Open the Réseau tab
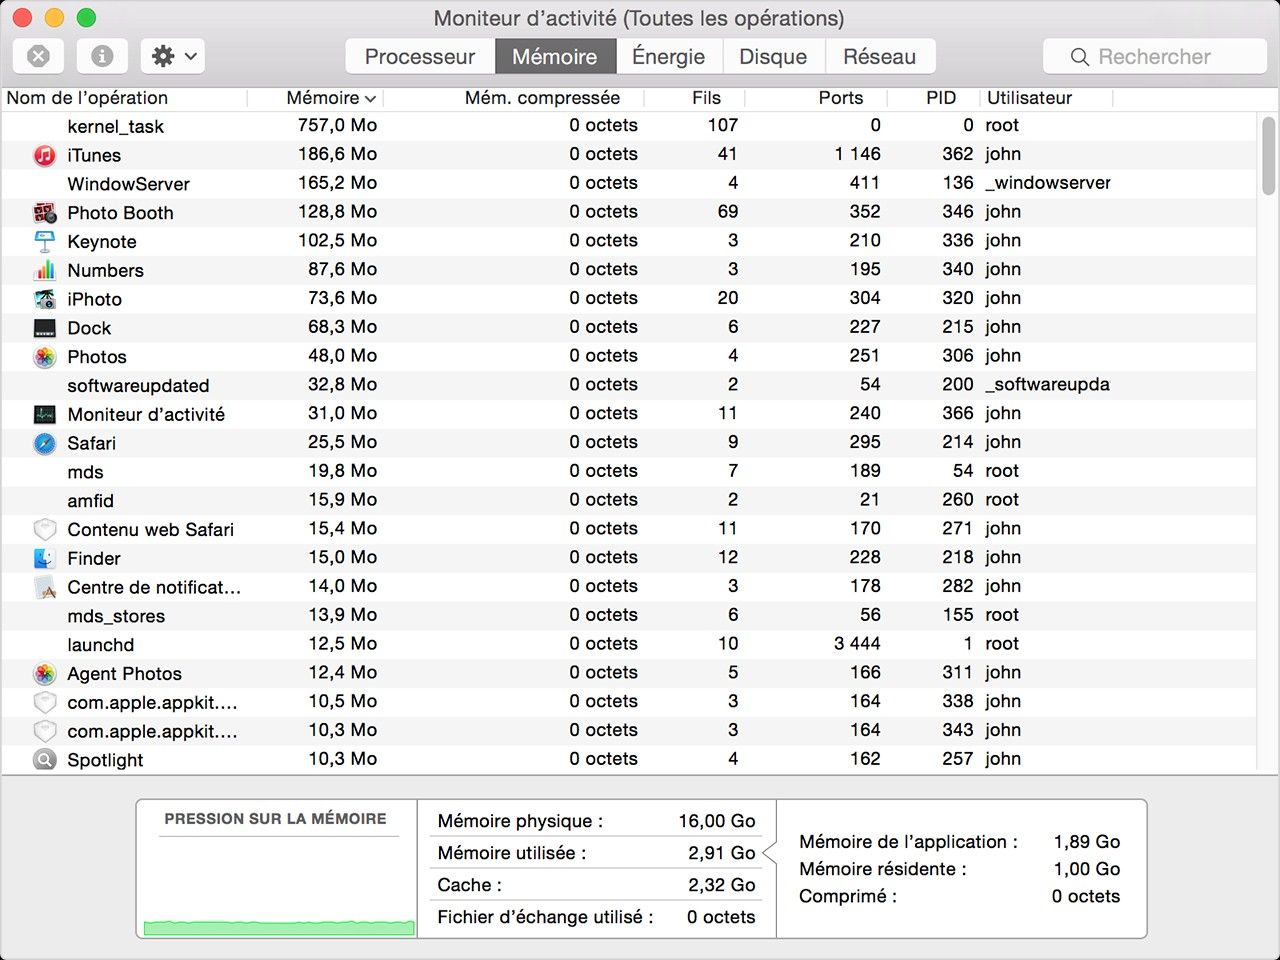The image size is (1280, 960). click(x=879, y=56)
